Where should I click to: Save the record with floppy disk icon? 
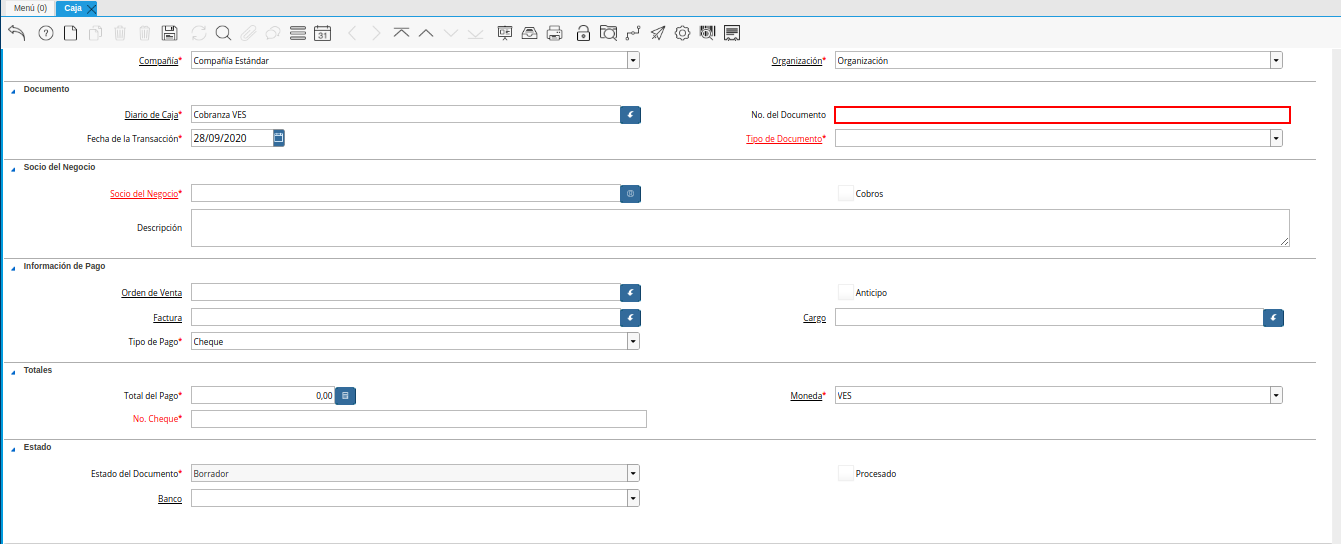click(170, 33)
